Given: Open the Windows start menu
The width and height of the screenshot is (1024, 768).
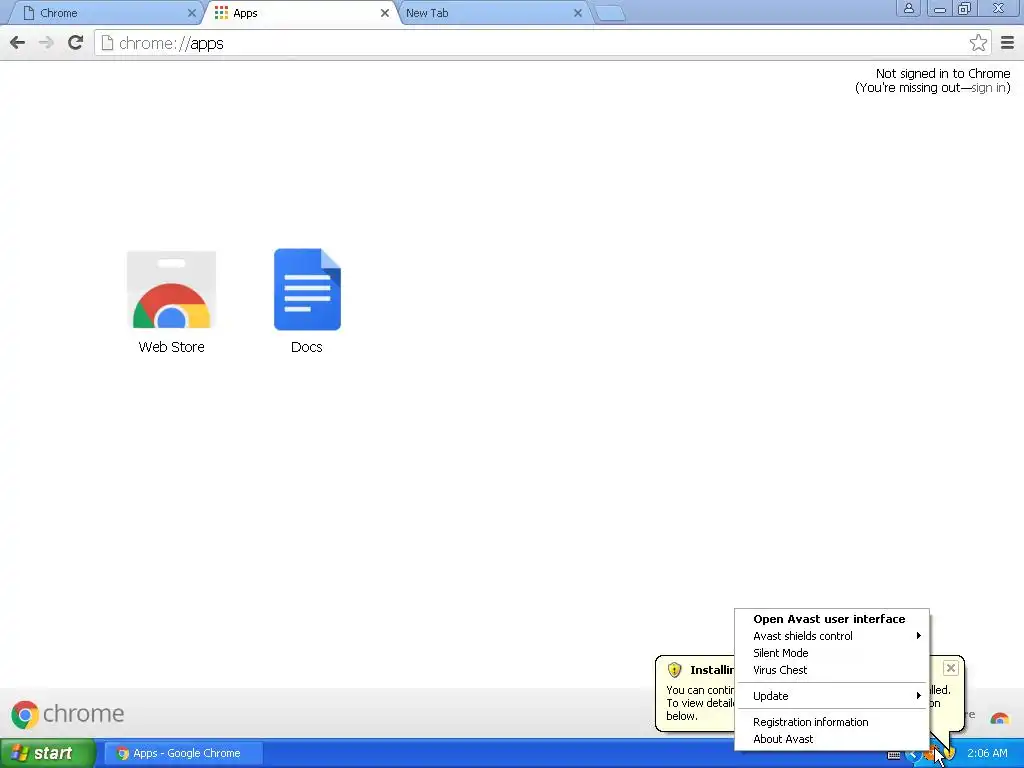Looking at the screenshot, I should 47,753.
